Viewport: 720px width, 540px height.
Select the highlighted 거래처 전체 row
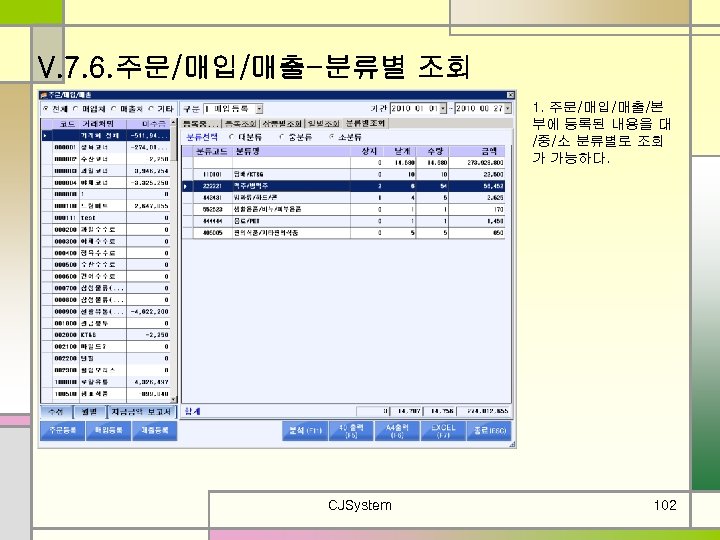tap(106, 135)
